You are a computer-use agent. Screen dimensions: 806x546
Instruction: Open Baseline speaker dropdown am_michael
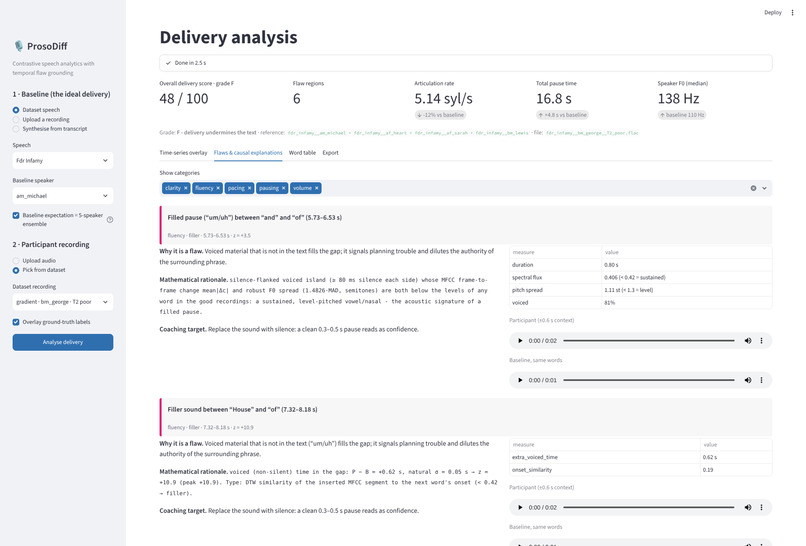[63, 196]
